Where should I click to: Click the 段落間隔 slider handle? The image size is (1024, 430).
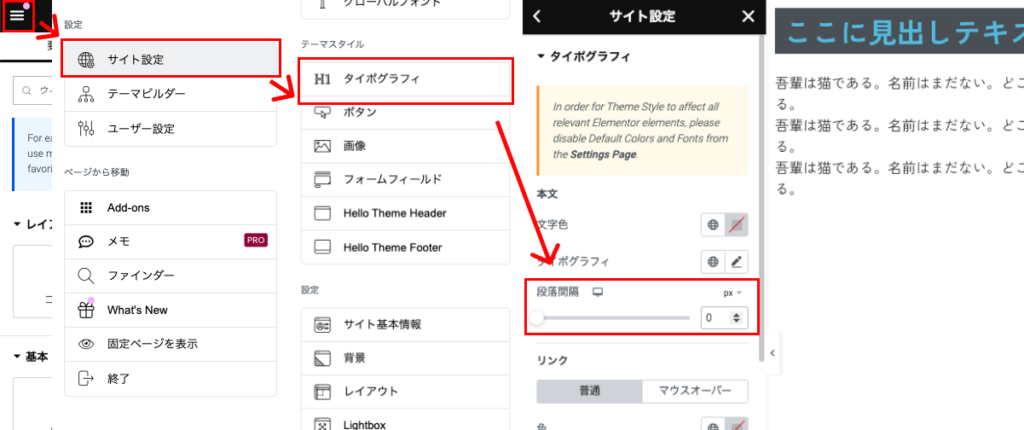click(538, 318)
